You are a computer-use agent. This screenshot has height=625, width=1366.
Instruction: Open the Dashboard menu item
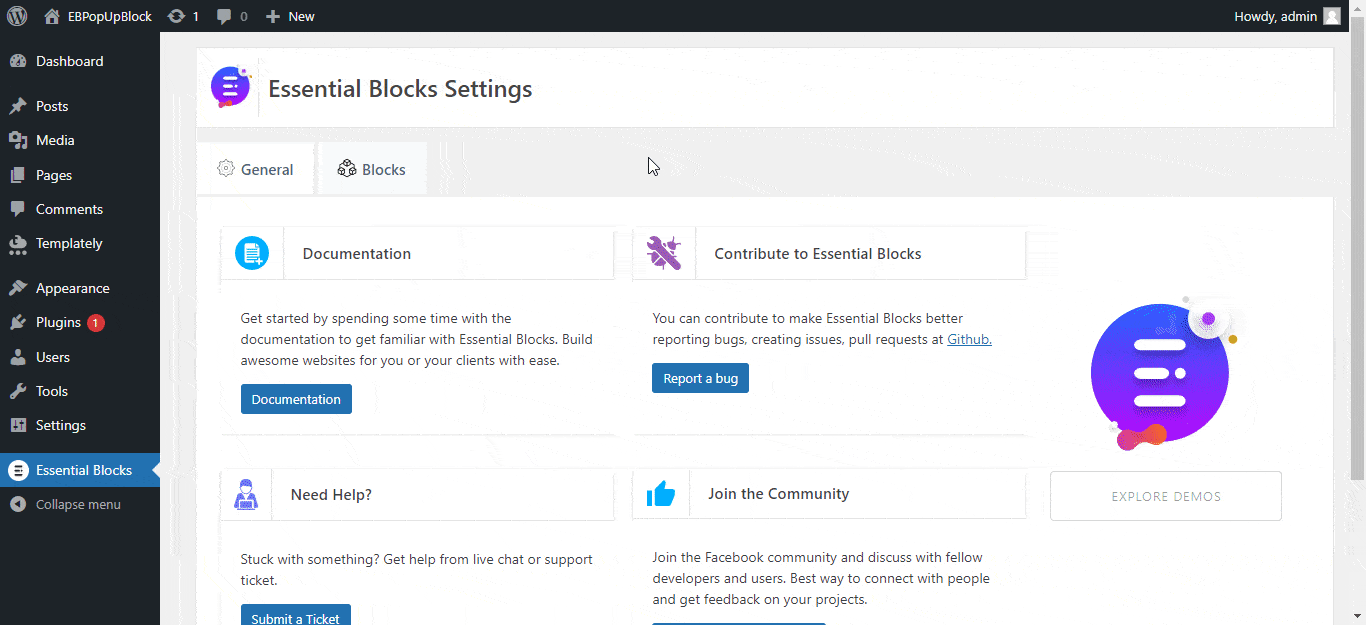coord(80,61)
